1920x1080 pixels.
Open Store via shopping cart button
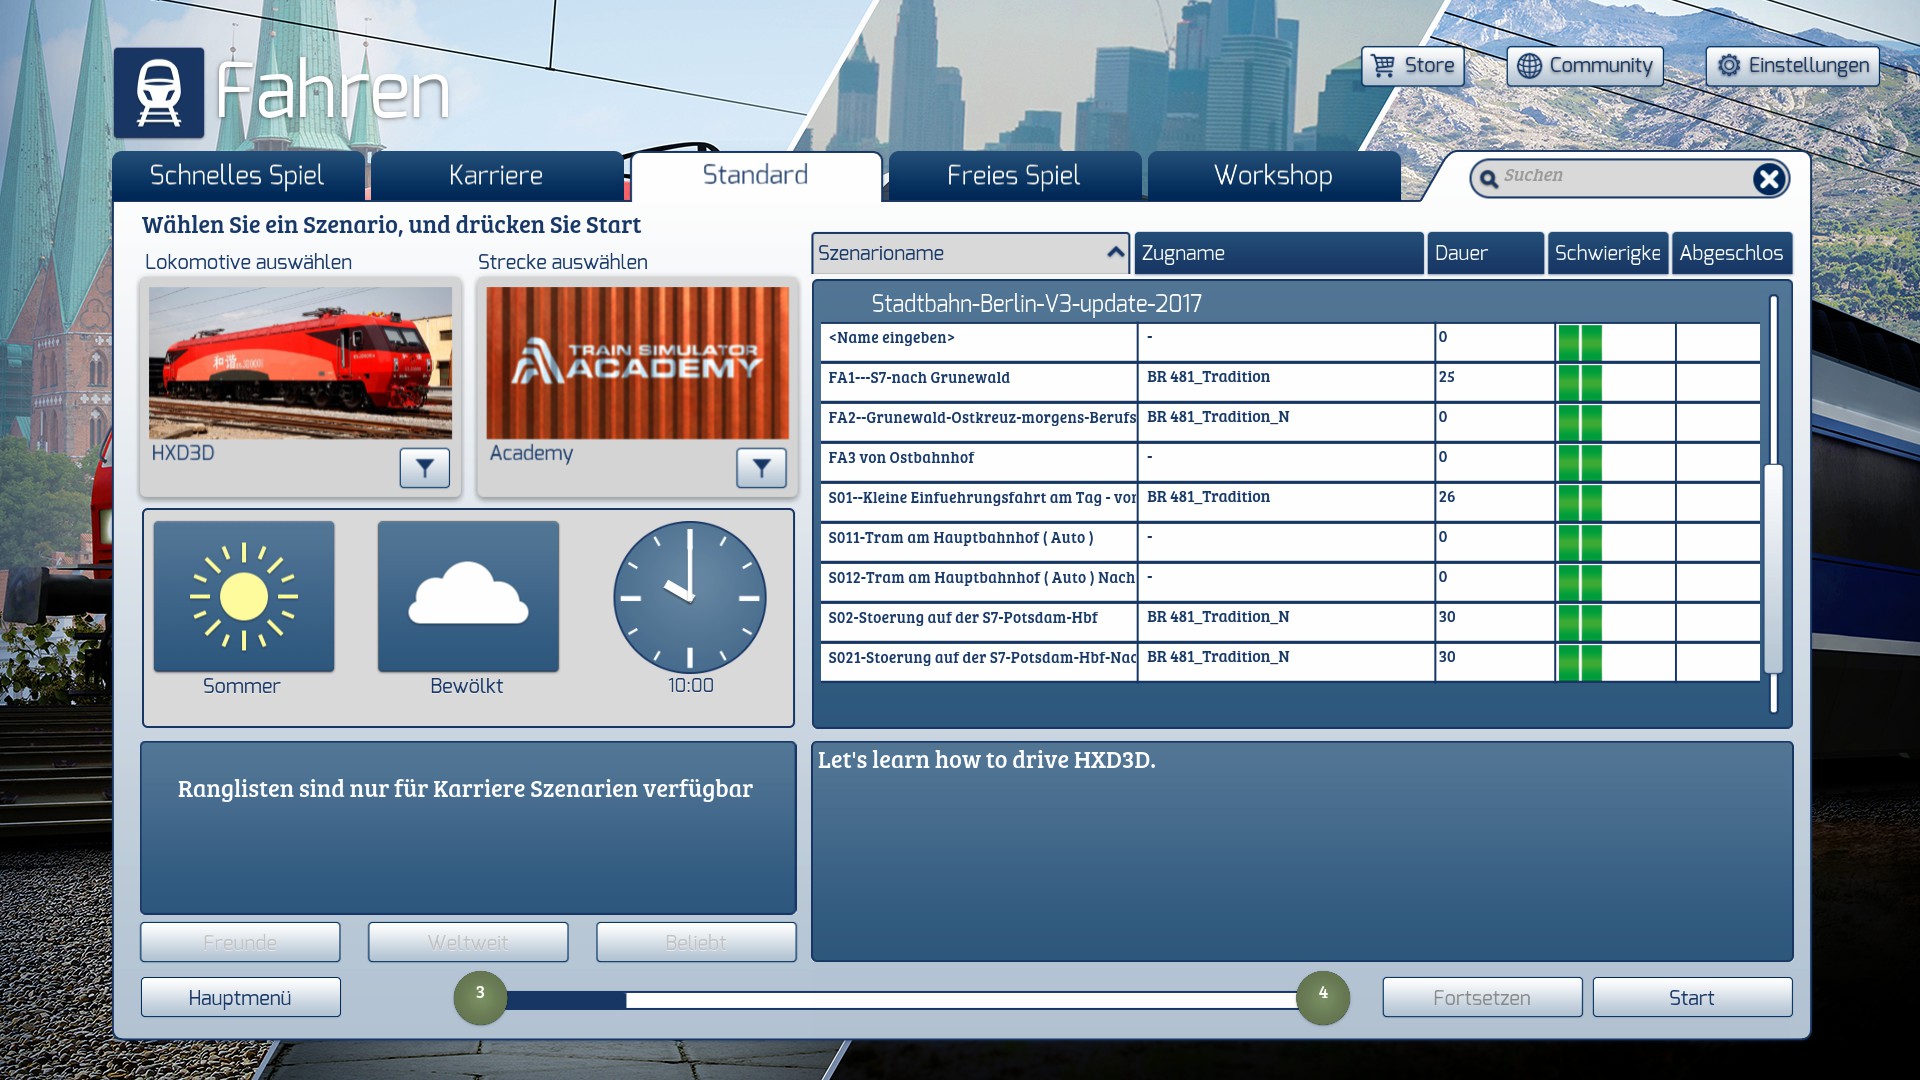coord(1412,66)
